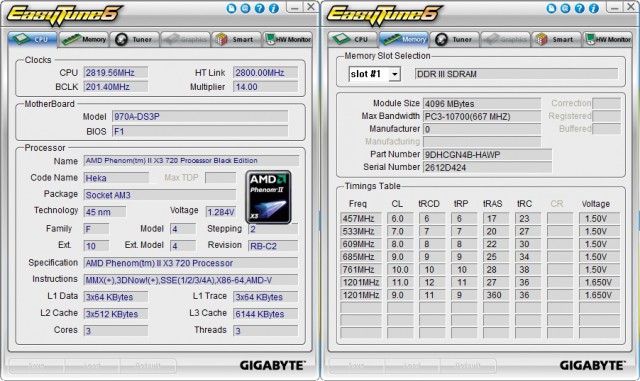Screen dimensions: 640x381
Task: Click the CPU clock value 2819.56MHz
Action: pos(116,73)
